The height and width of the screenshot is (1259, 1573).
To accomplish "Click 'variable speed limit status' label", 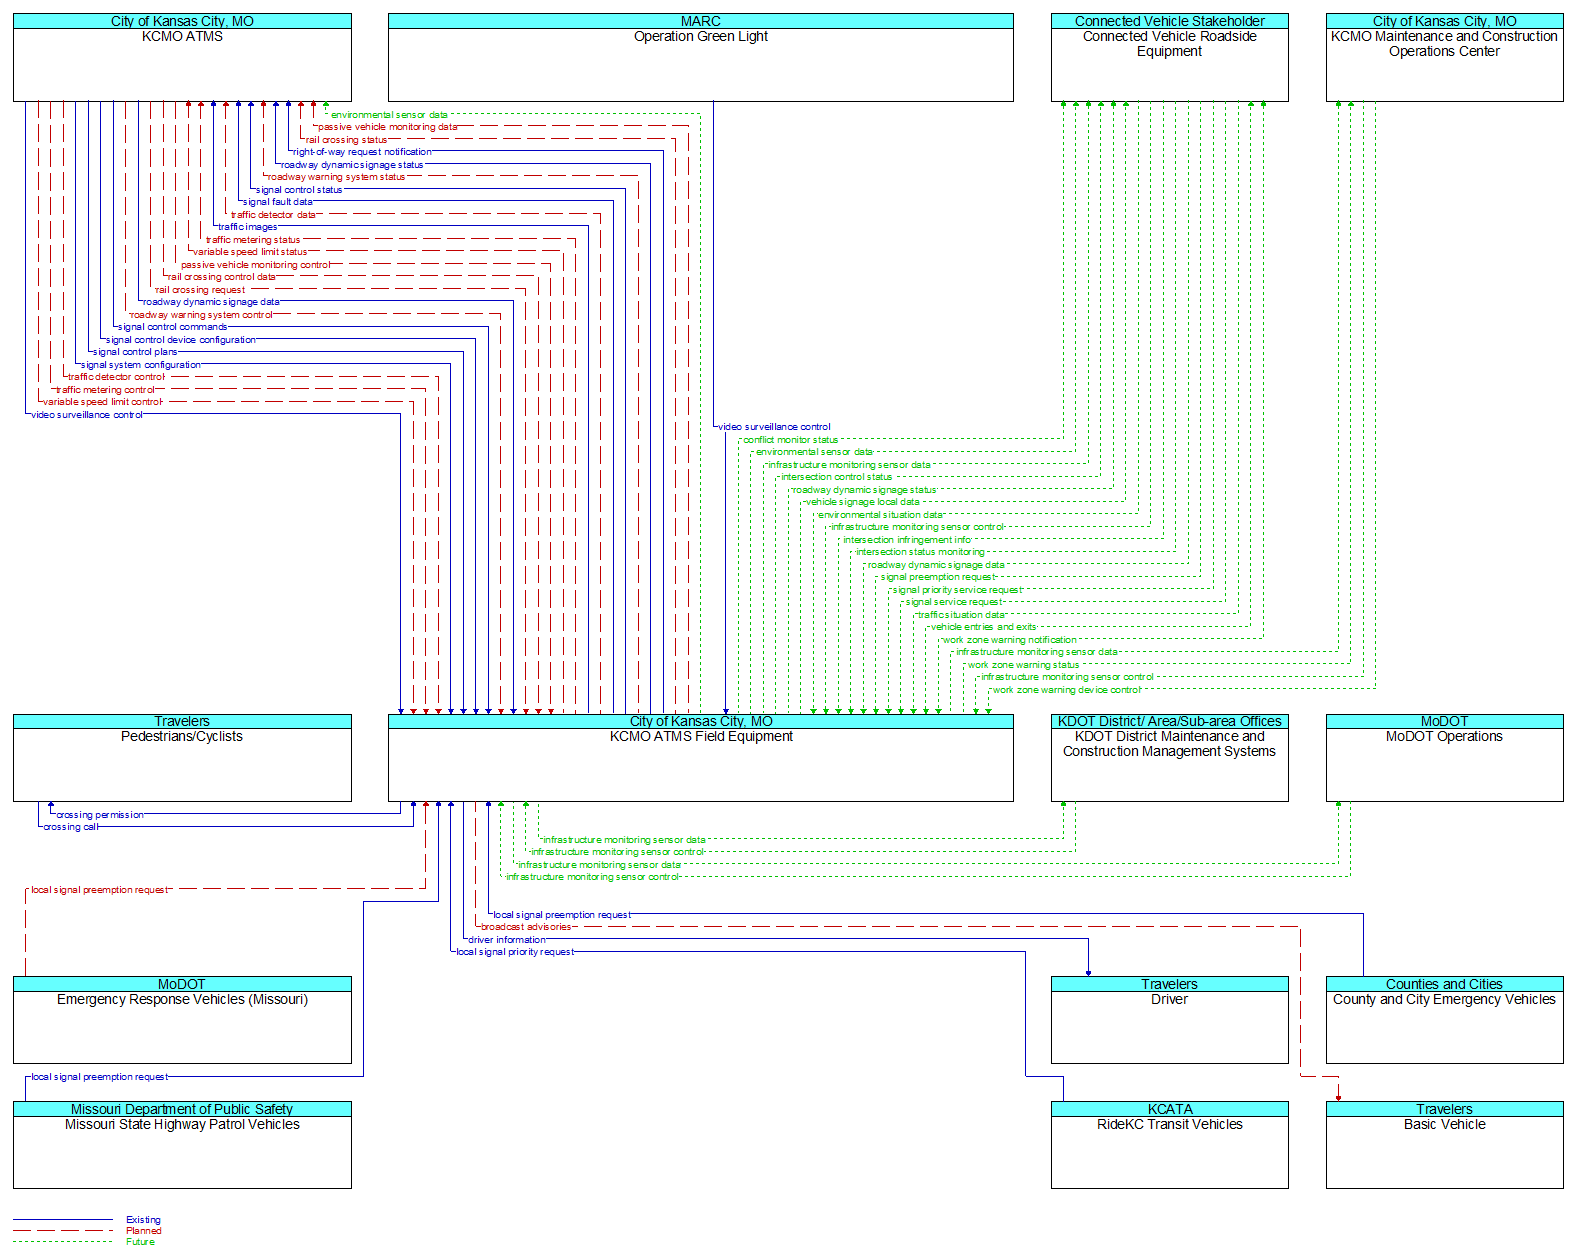I will point(250,252).
